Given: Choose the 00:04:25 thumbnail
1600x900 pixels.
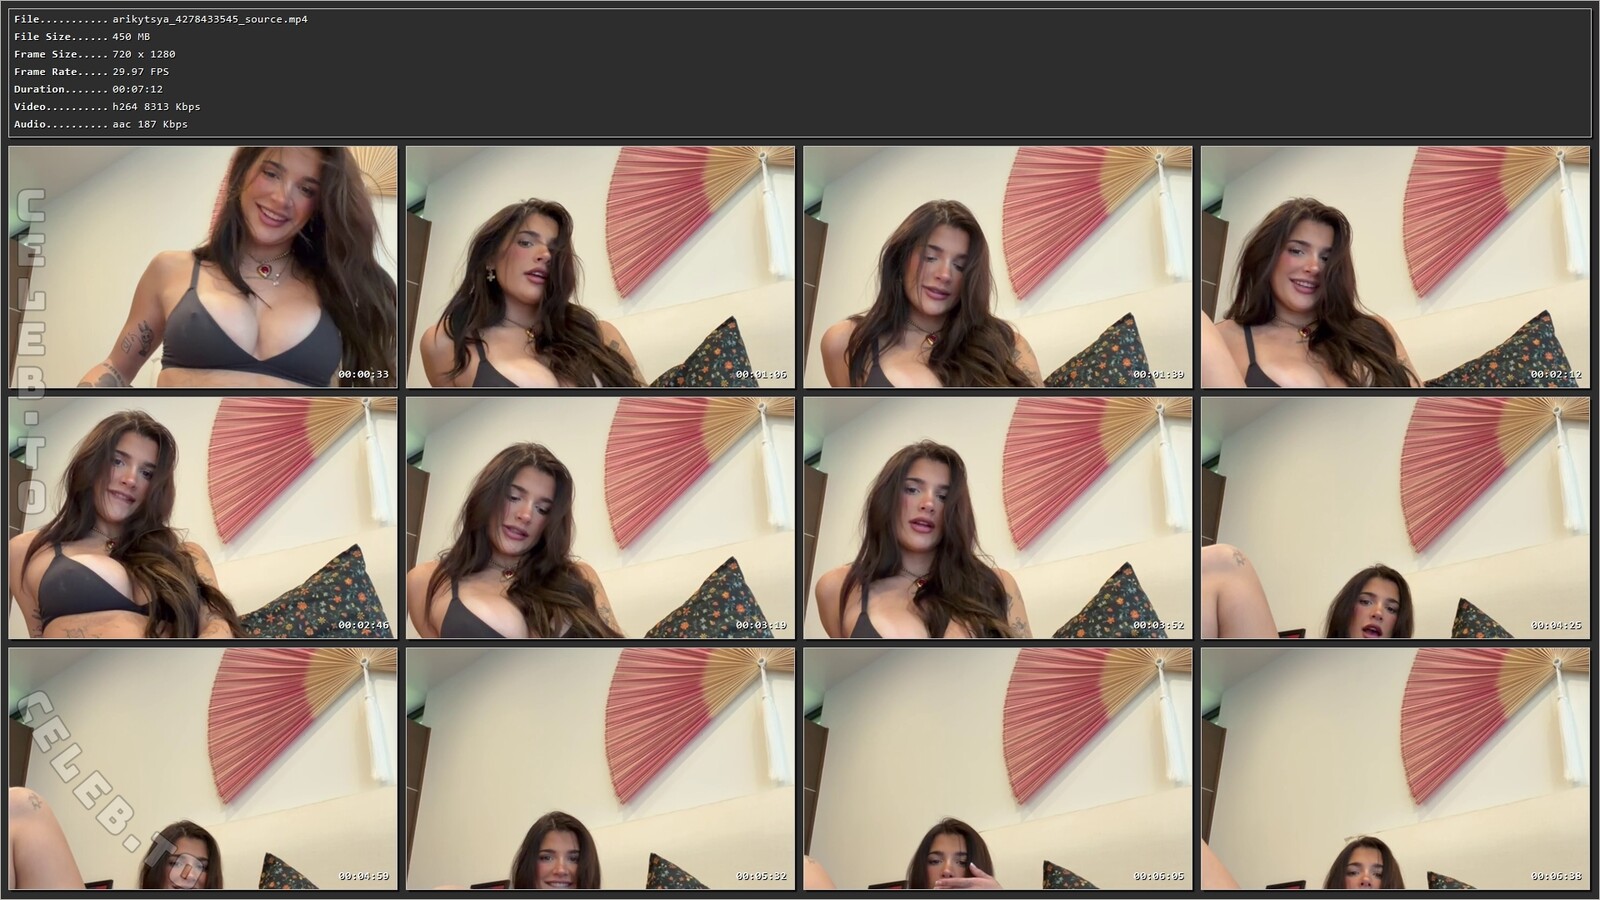Looking at the screenshot, I should coord(1395,518).
